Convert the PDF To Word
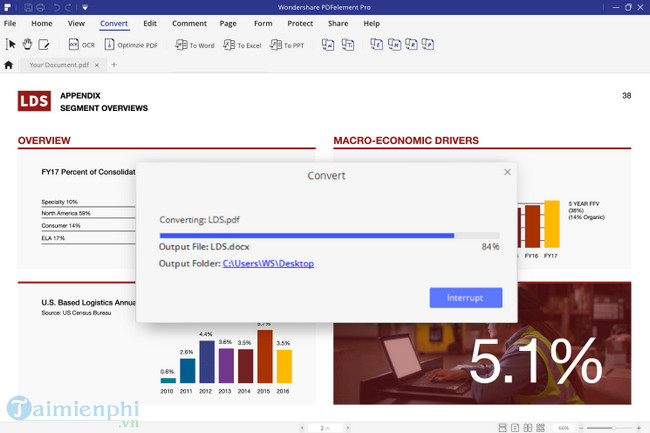This screenshot has height=433, width=650. (195, 45)
